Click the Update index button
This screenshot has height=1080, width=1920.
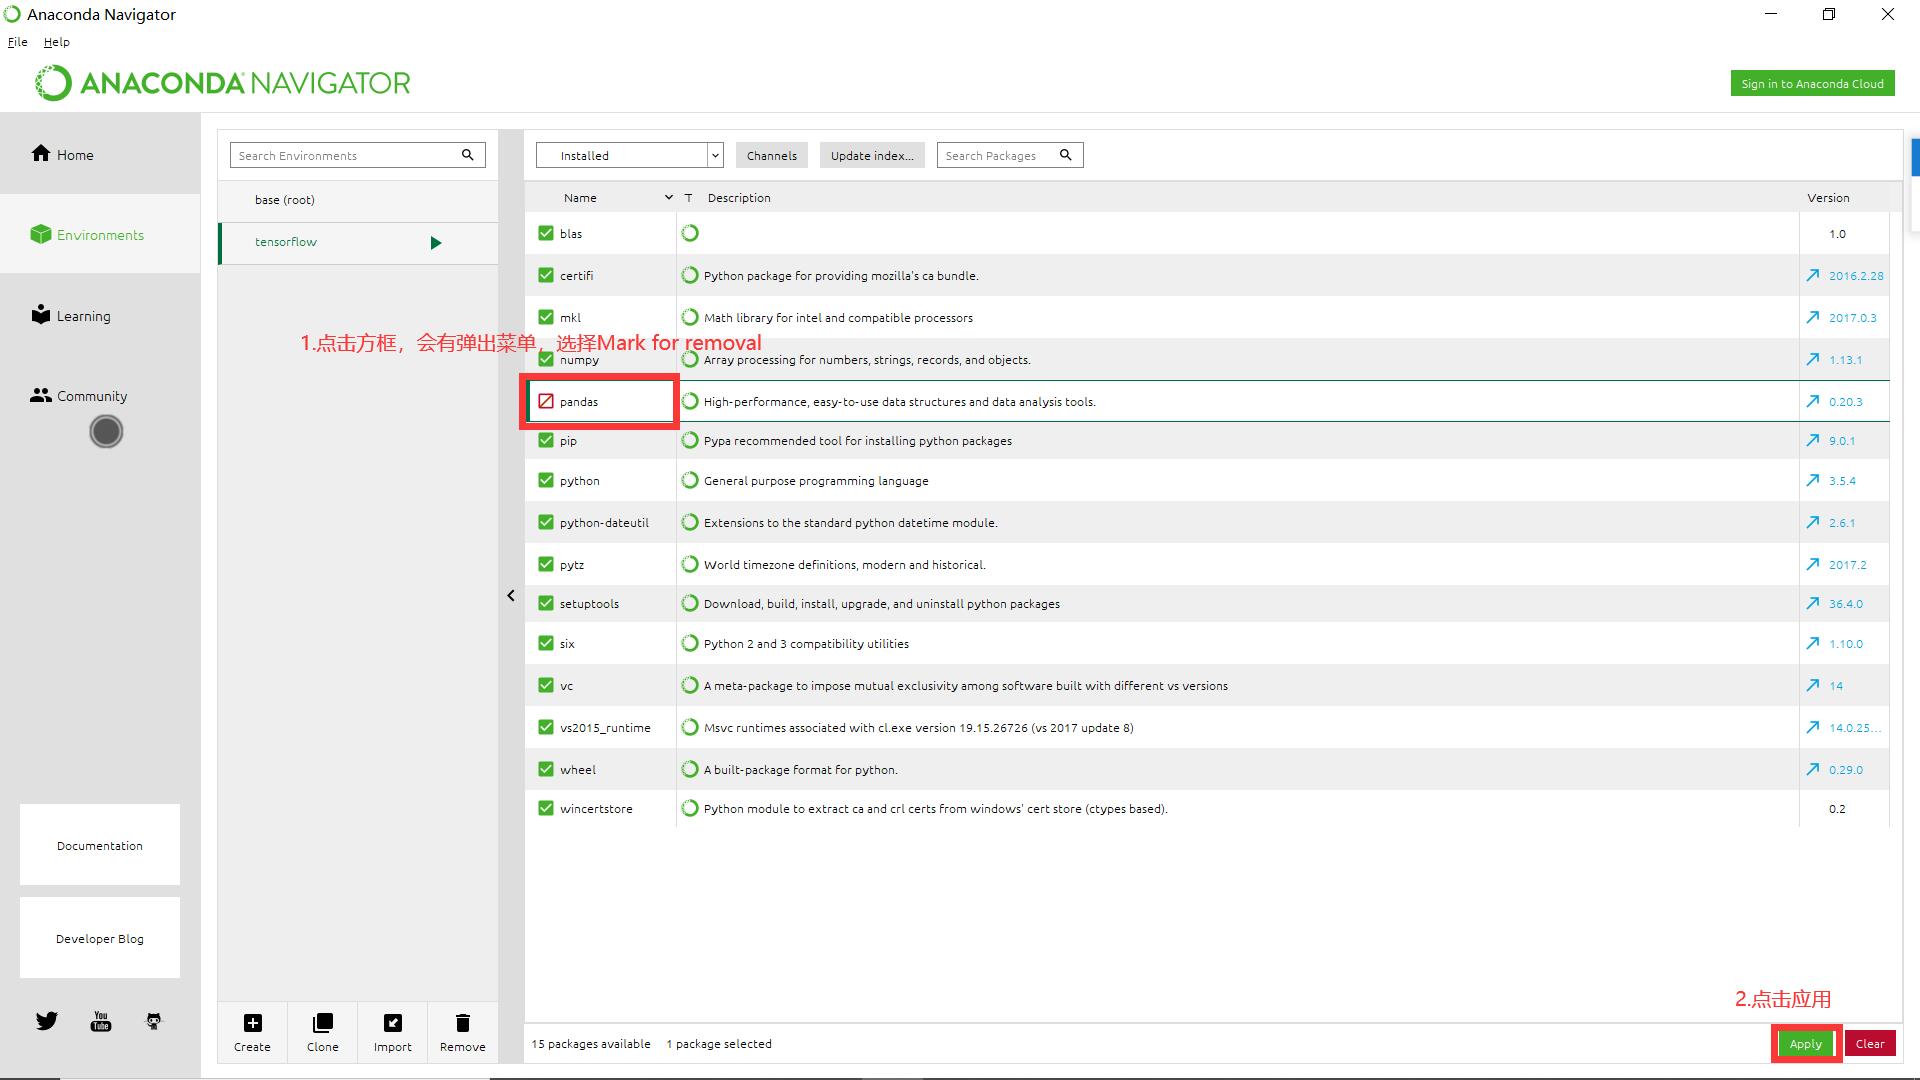coord(871,155)
